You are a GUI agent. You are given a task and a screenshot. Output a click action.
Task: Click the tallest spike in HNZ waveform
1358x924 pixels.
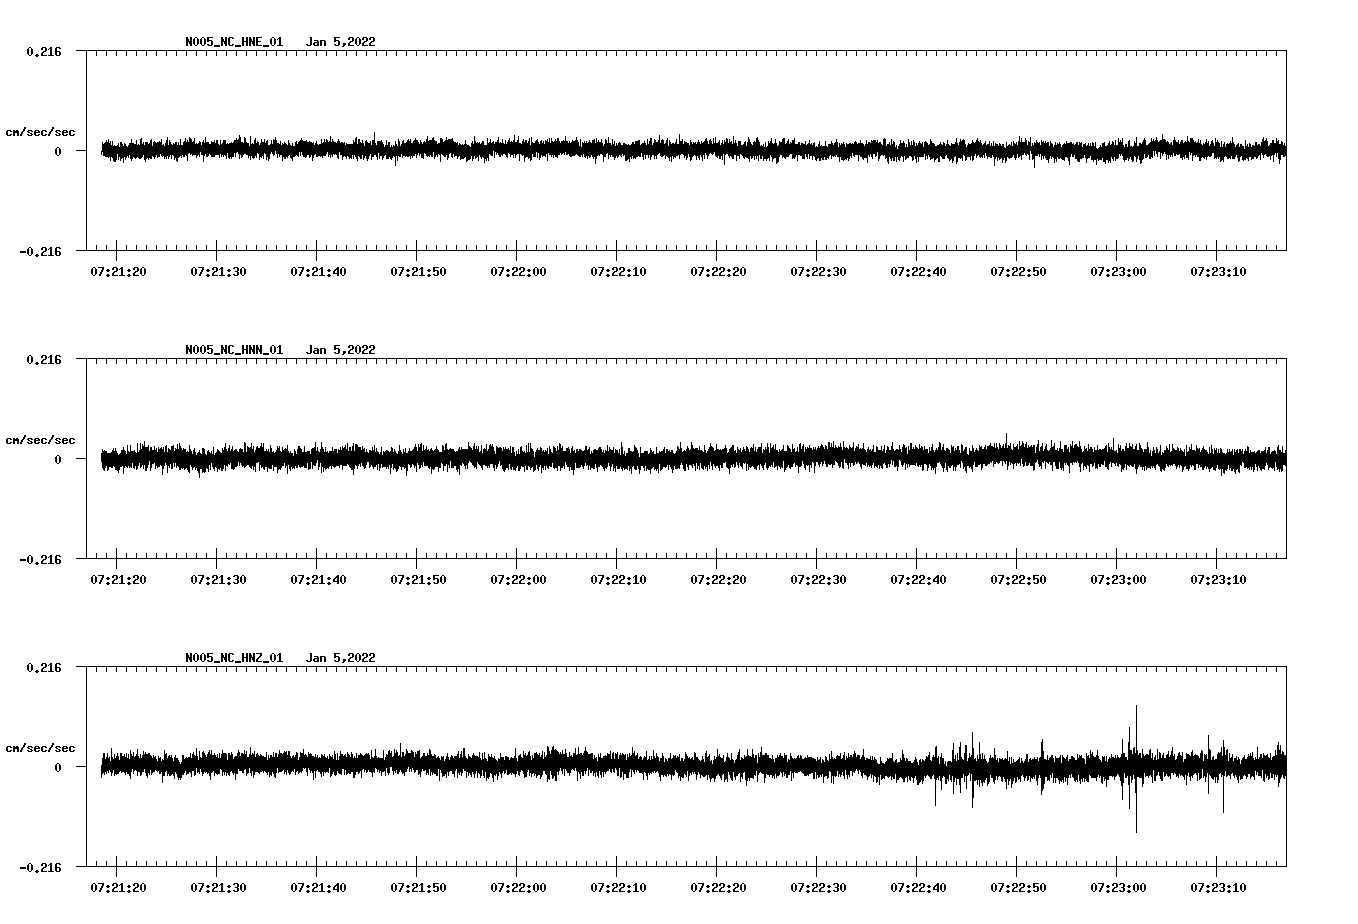[x=1136, y=768]
